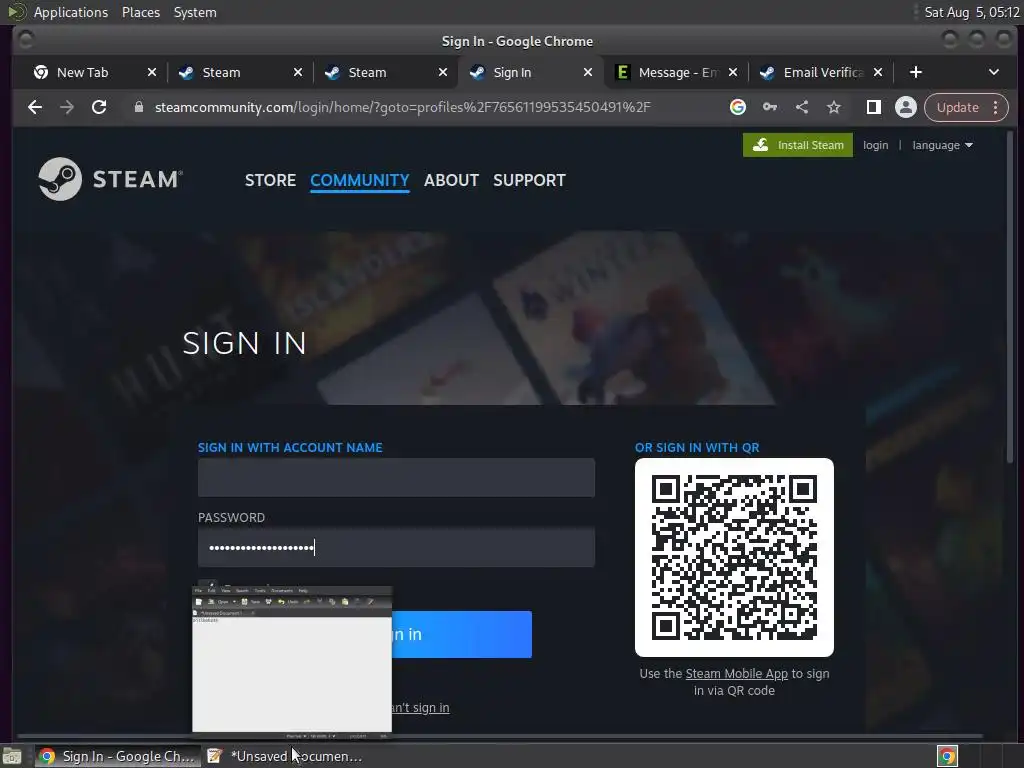The image size is (1024, 768).
Task: Close the Message - Email tab
Action: [733, 72]
